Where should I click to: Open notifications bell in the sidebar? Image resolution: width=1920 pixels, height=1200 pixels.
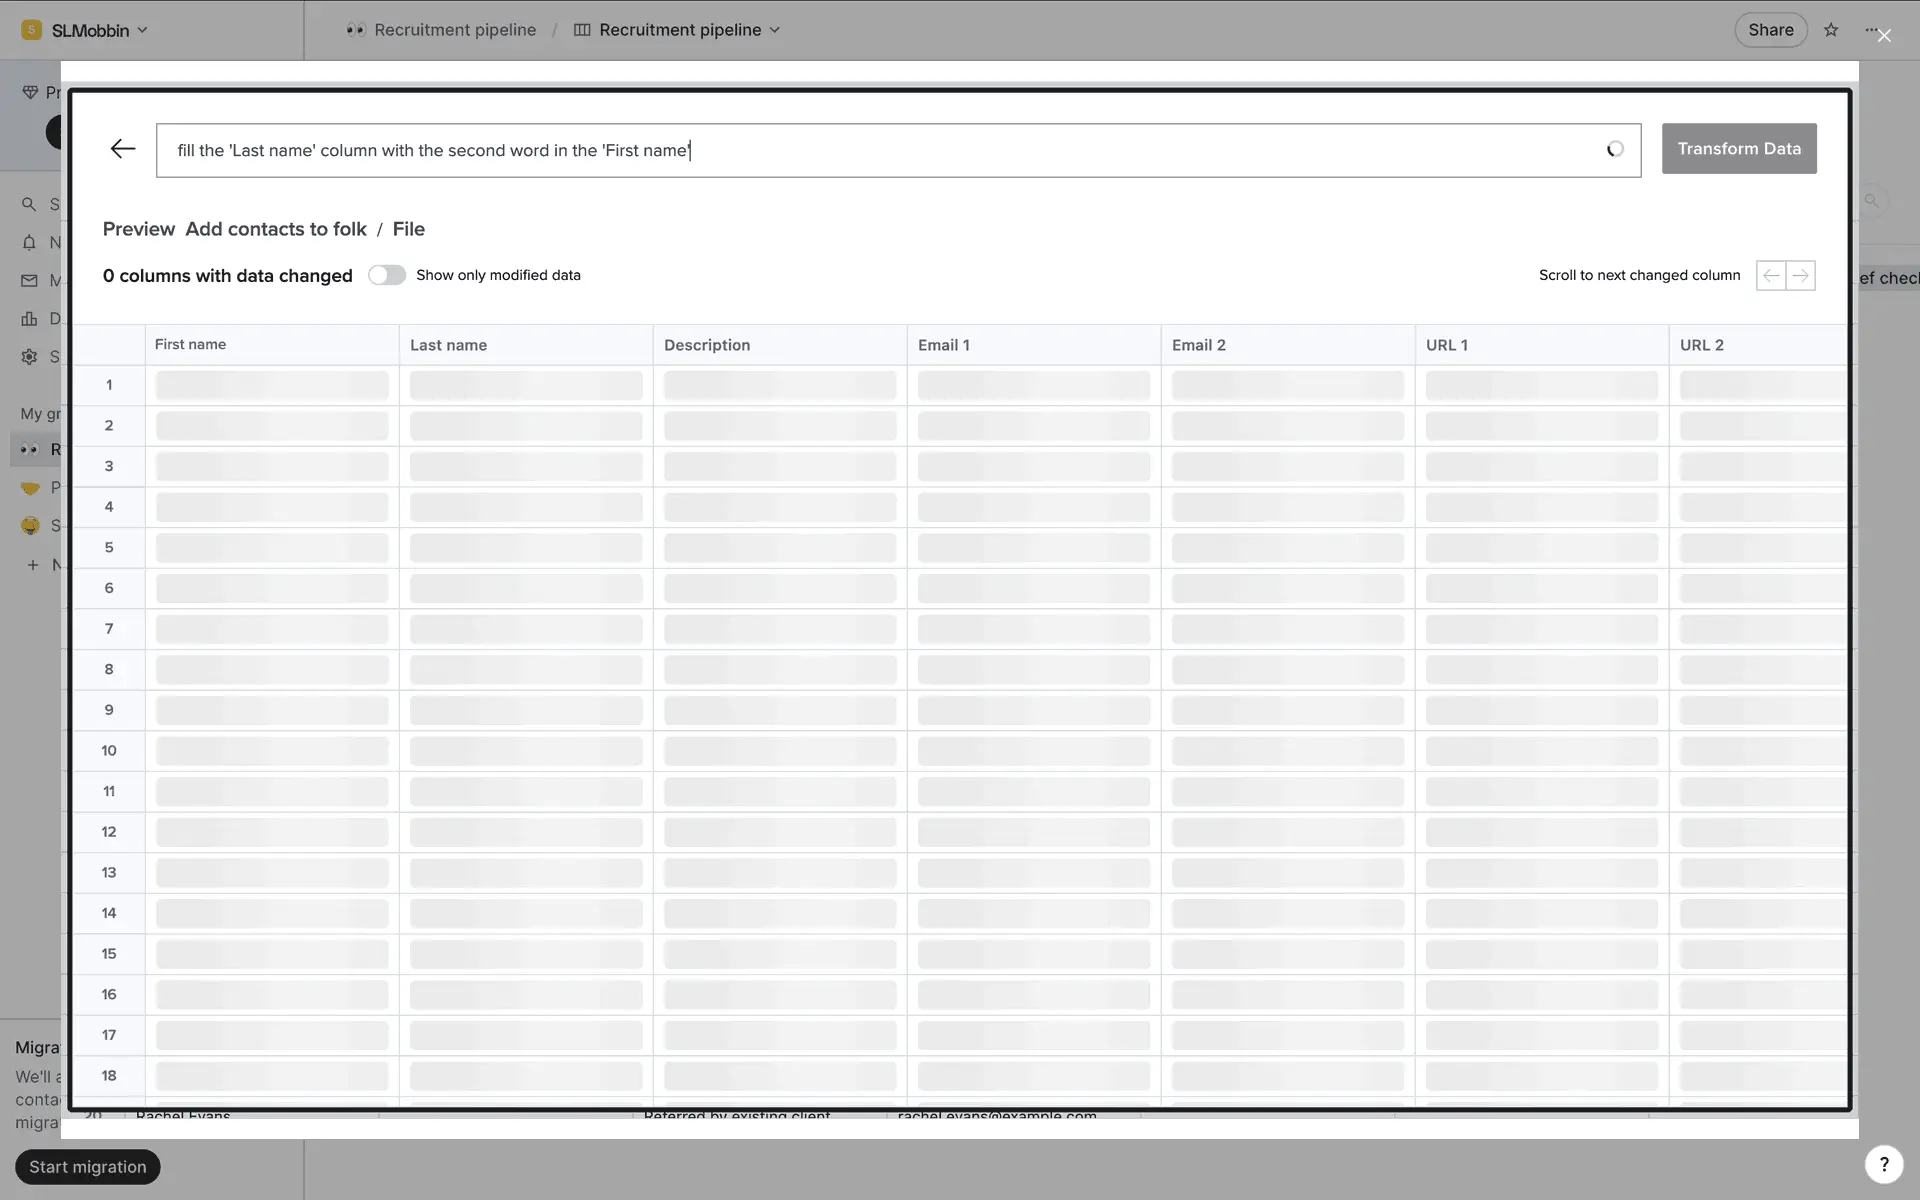pyautogui.click(x=29, y=242)
